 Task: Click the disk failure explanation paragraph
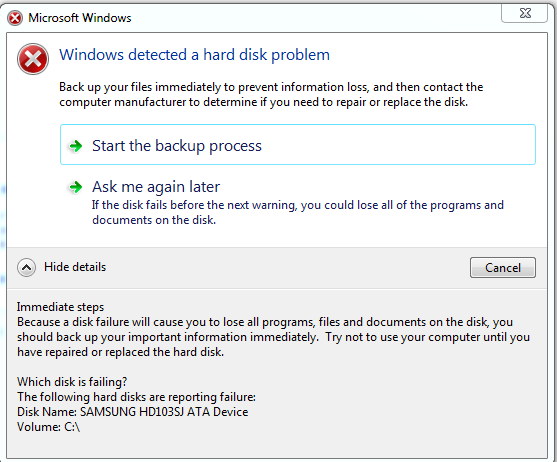tap(274, 337)
